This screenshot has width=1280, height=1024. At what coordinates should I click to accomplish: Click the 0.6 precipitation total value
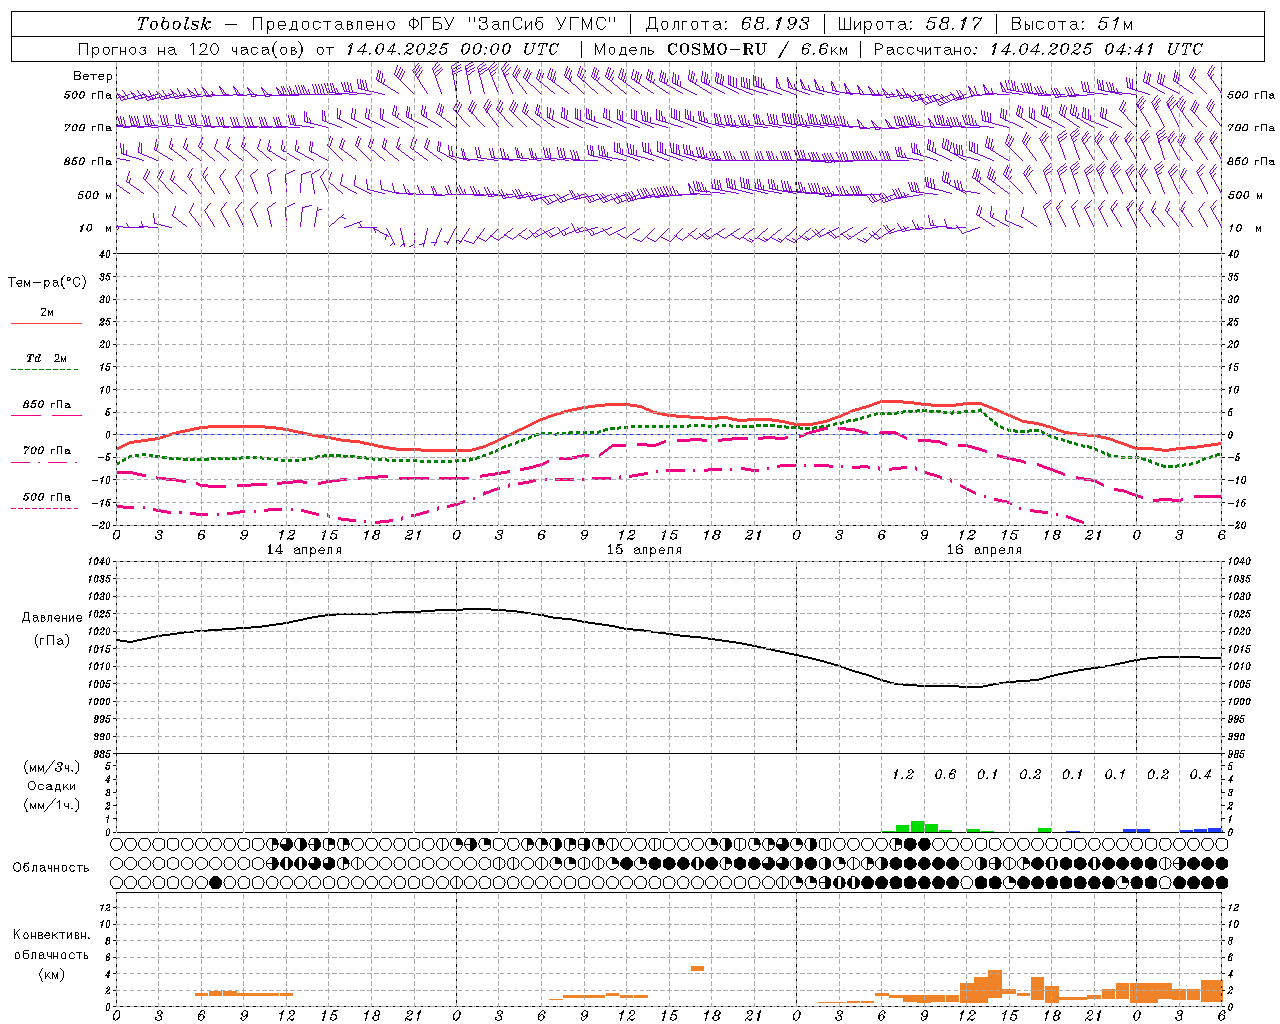tap(945, 775)
